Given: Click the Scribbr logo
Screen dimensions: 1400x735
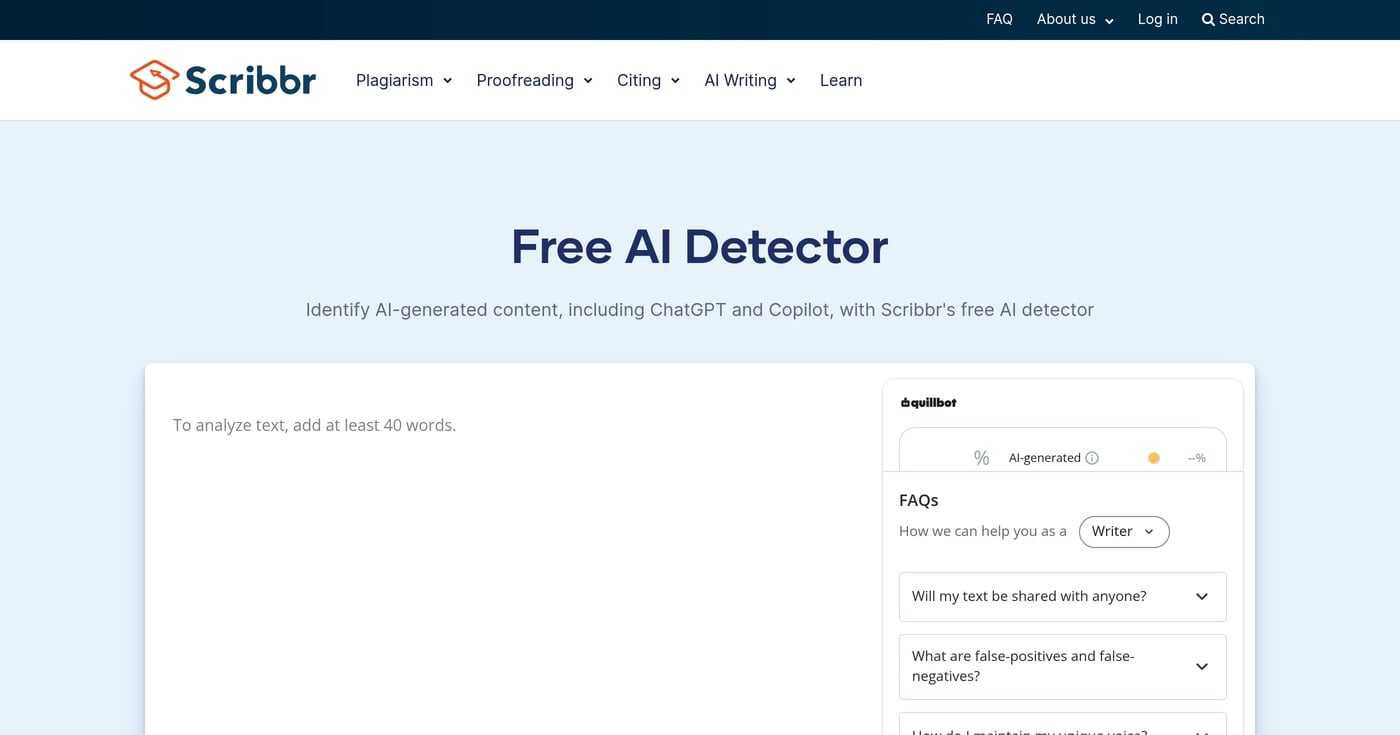Looking at the screenshot, I should (223, 80).
